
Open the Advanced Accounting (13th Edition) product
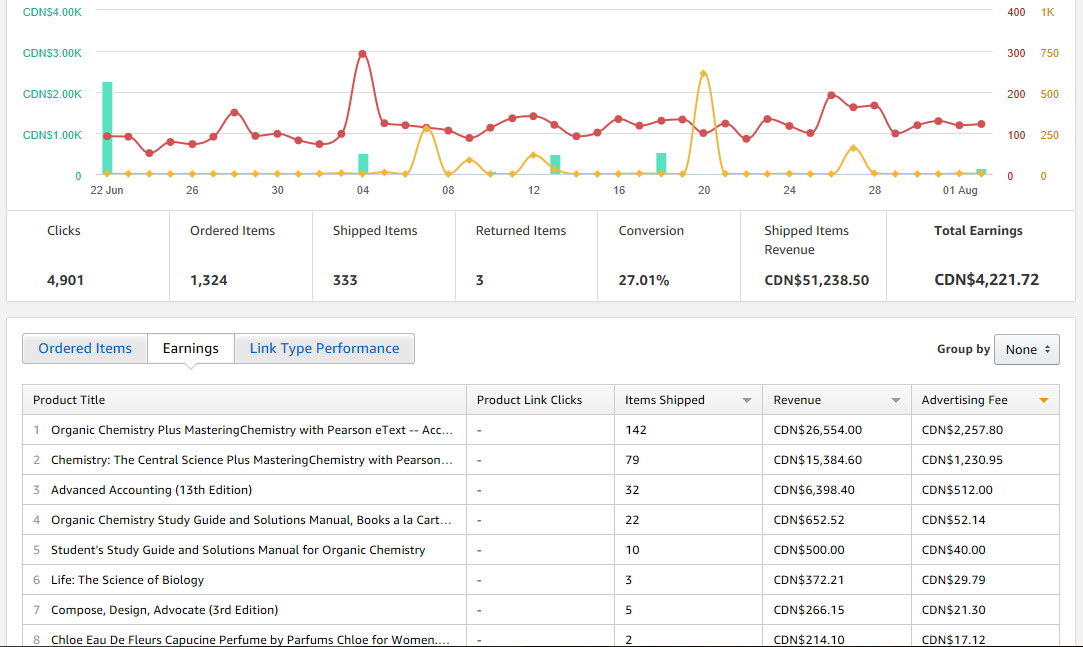coord(151,490)
